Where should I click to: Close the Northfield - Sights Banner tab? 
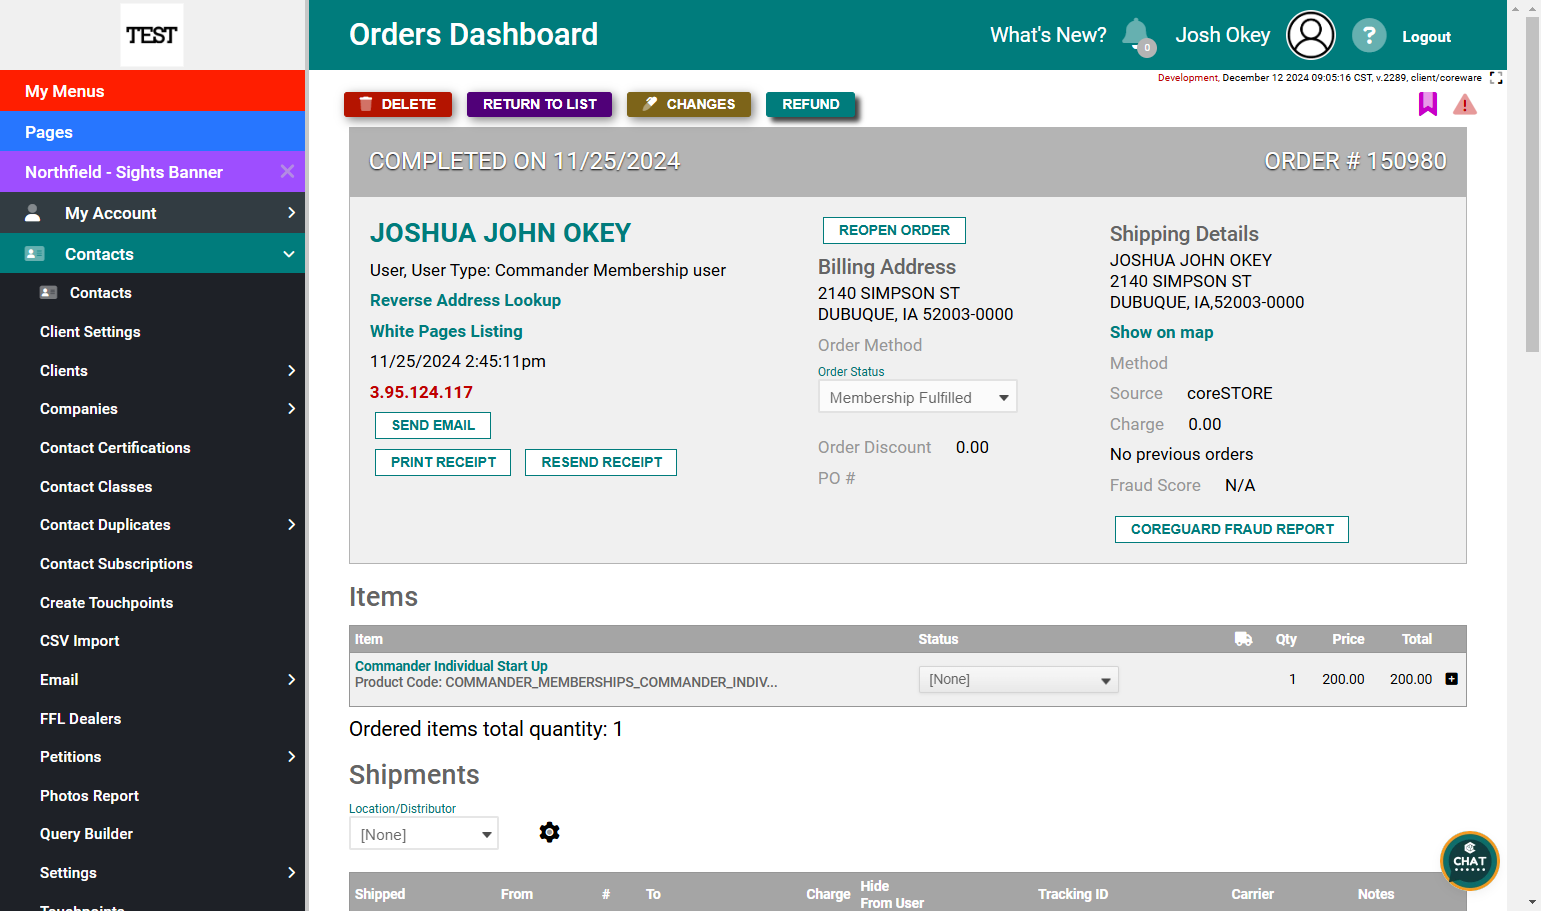(287, 171)
